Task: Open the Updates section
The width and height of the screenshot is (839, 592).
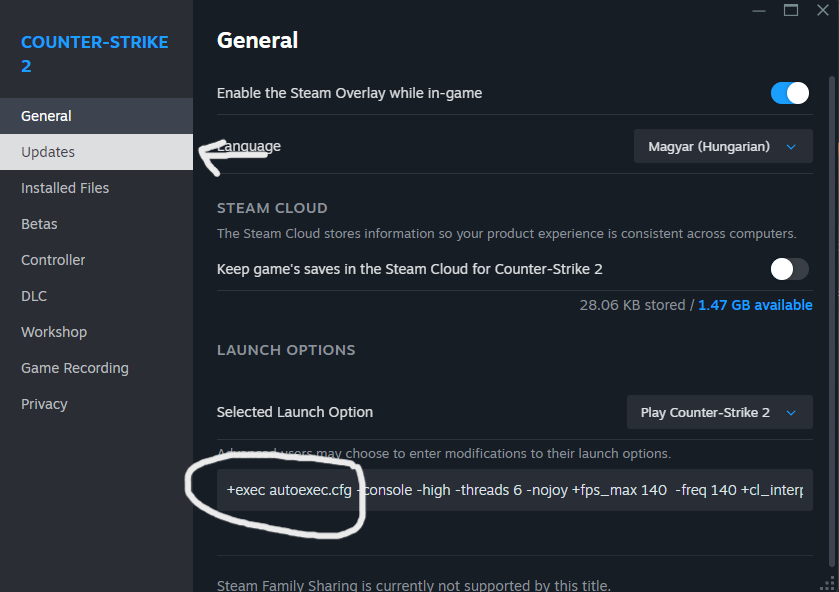Action: (96, 152)
